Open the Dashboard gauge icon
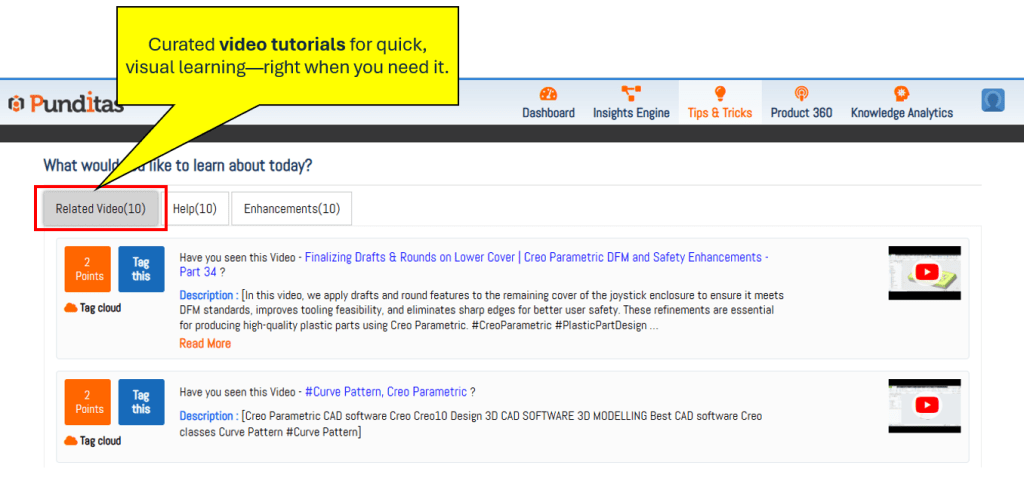The image size is (1024, 487). tap(548, 94)
